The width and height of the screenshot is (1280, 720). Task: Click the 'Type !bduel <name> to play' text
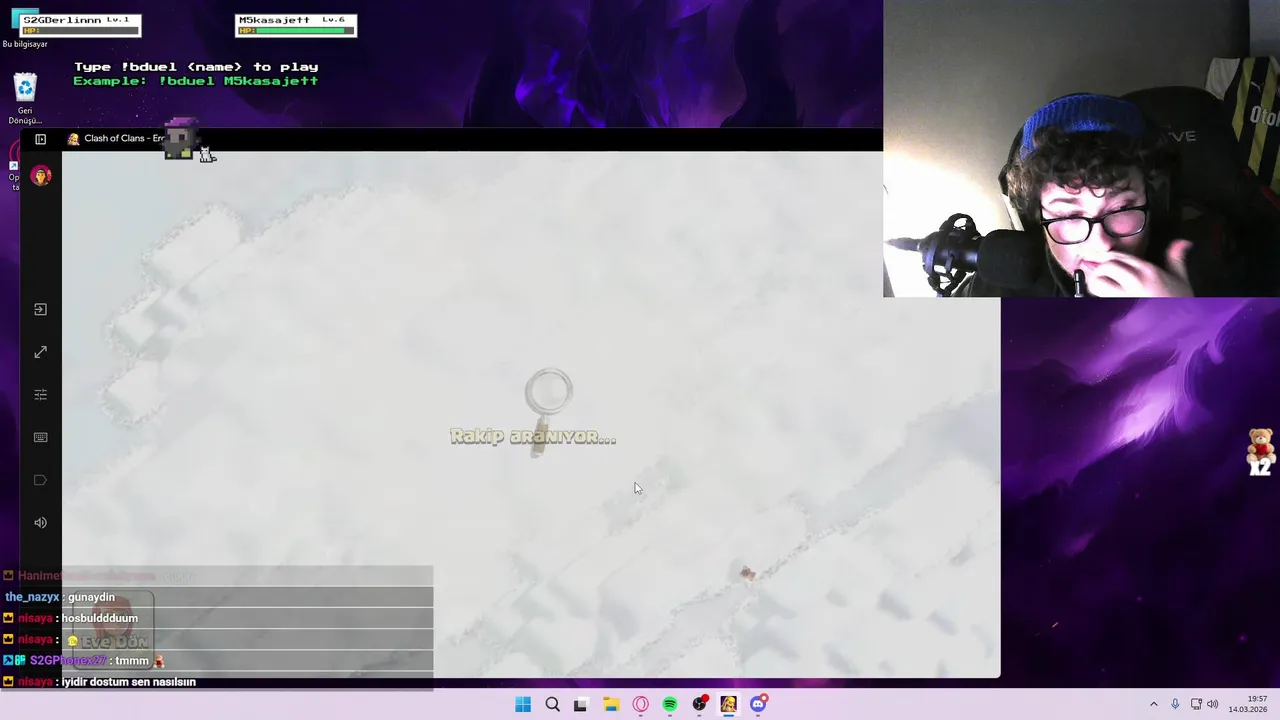tap(196, 67)
